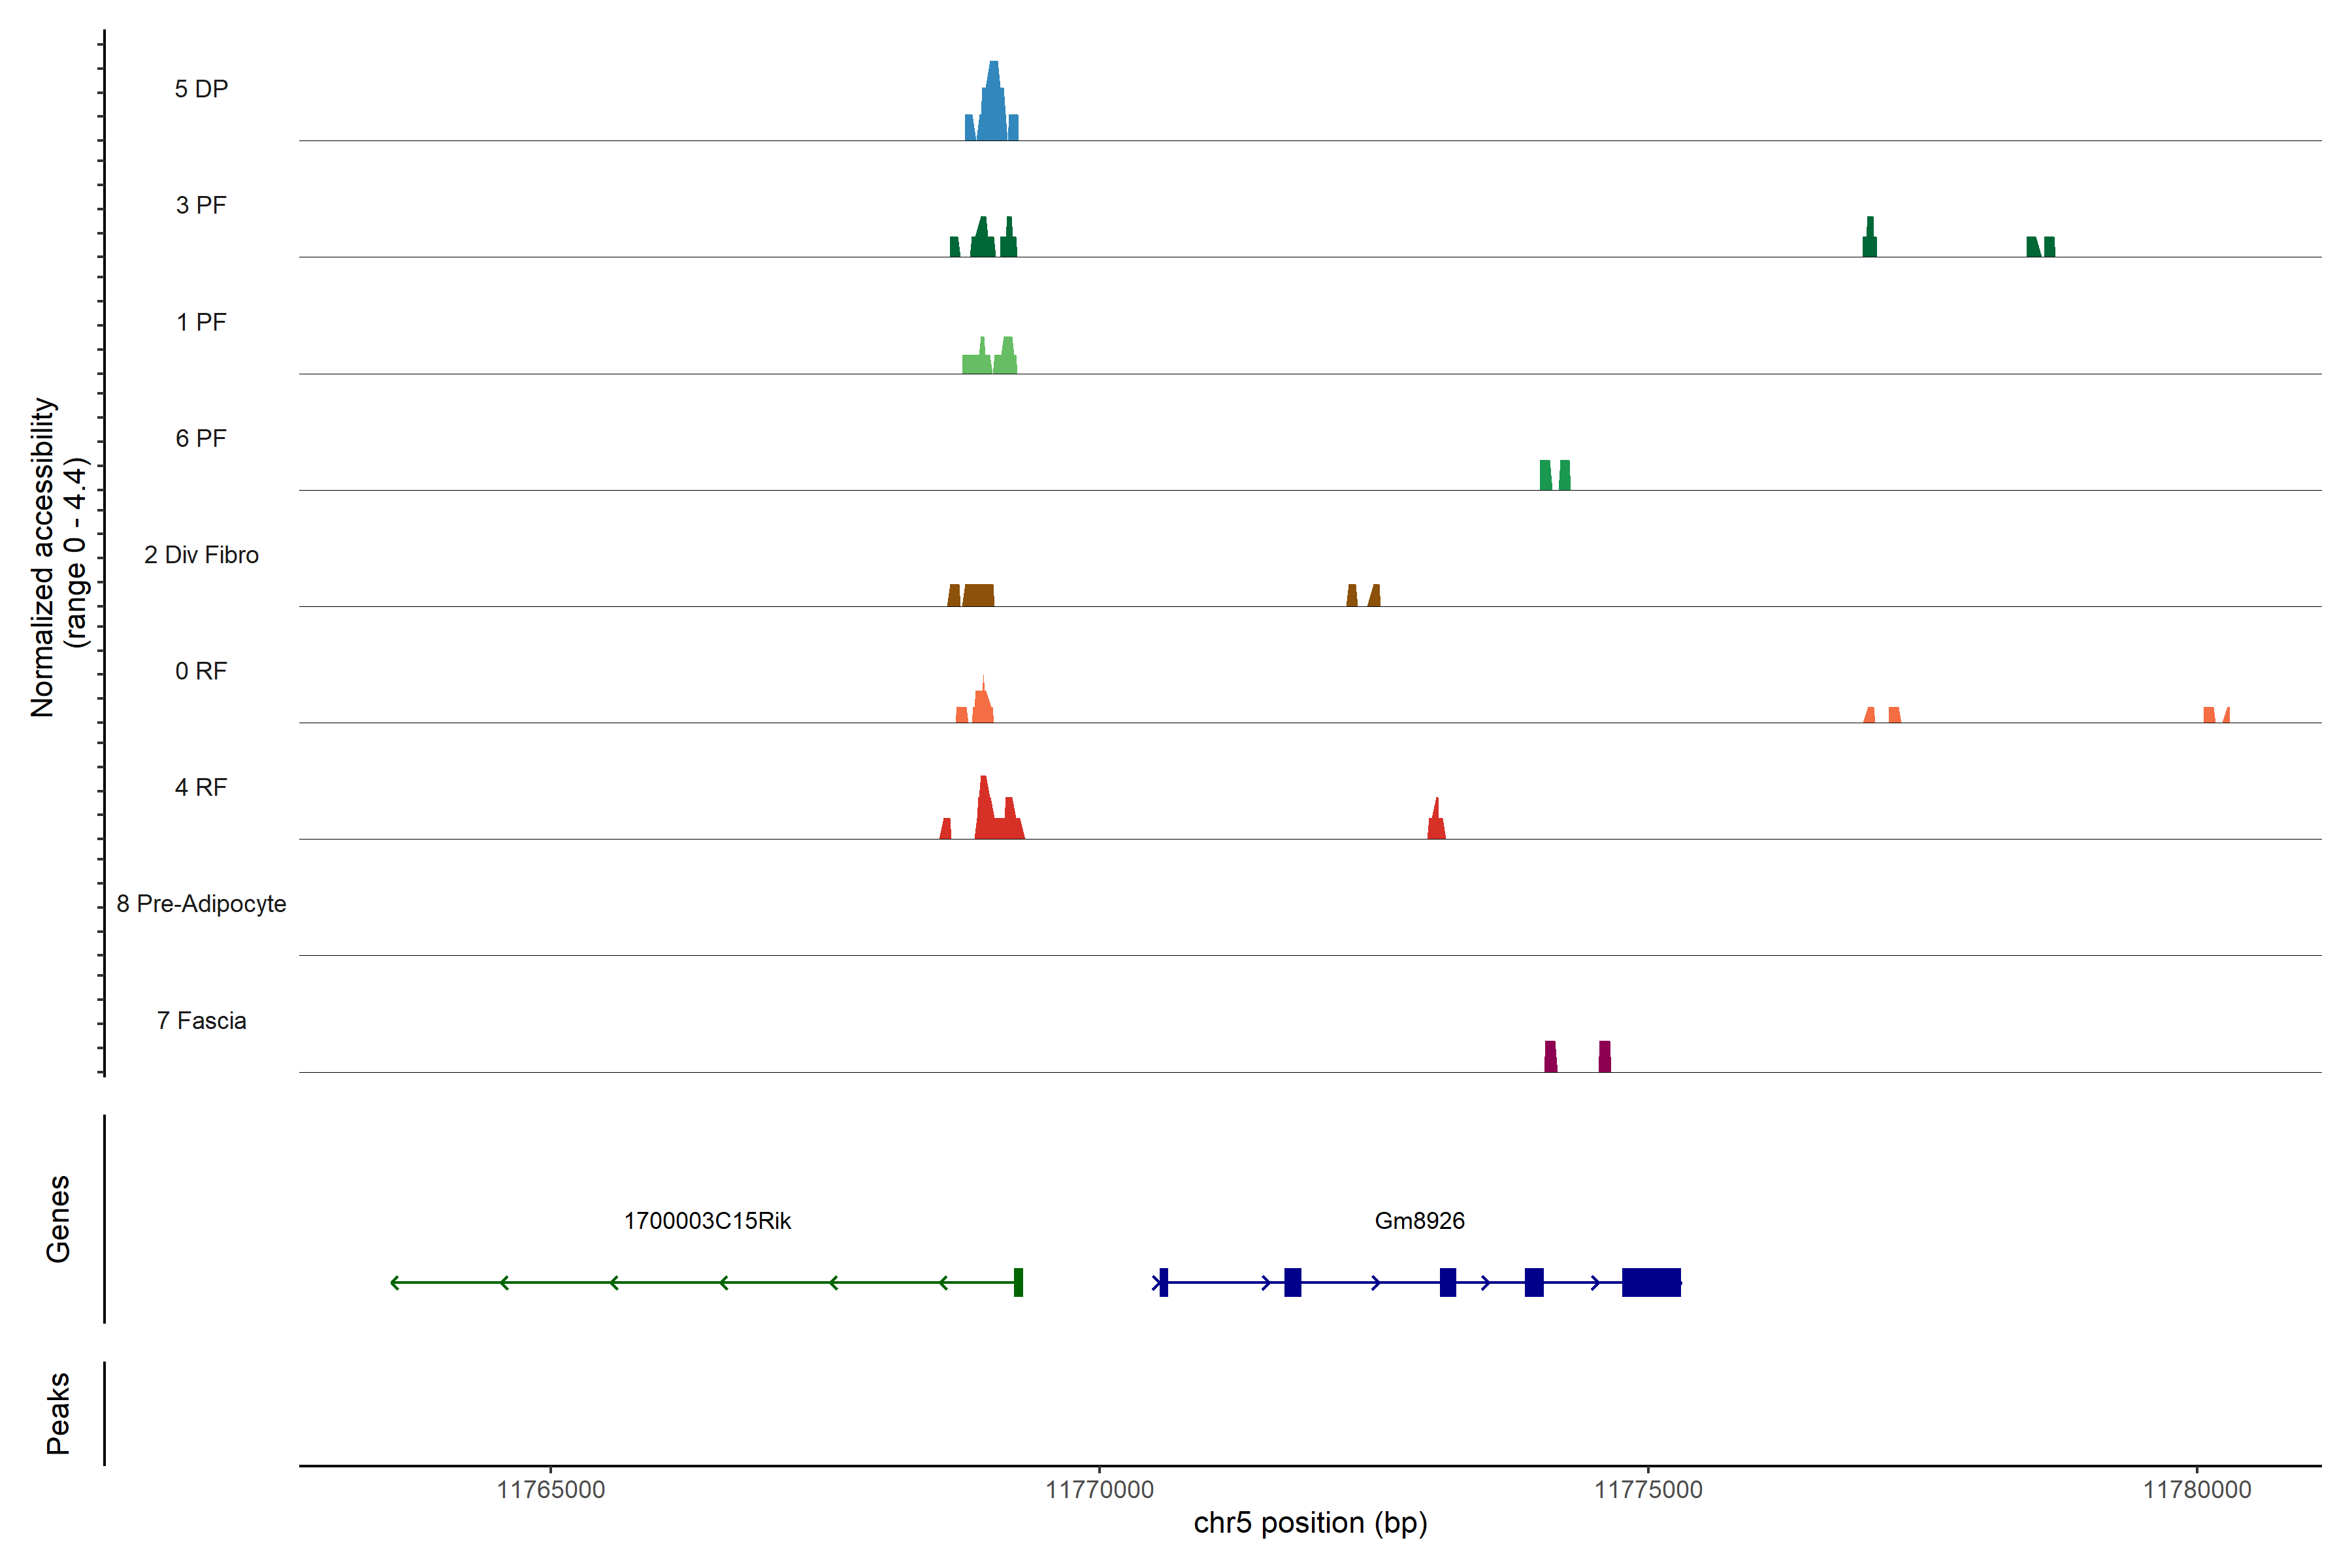Image resolution: width=2352 pixels, height=1568 pixels.
Task: Click the Gm8926 gene label
Action: tap(1419, 1221)
